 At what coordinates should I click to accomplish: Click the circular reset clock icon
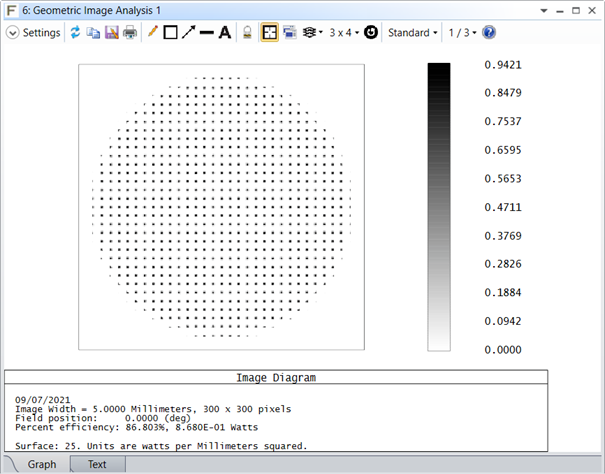point(371,32)
